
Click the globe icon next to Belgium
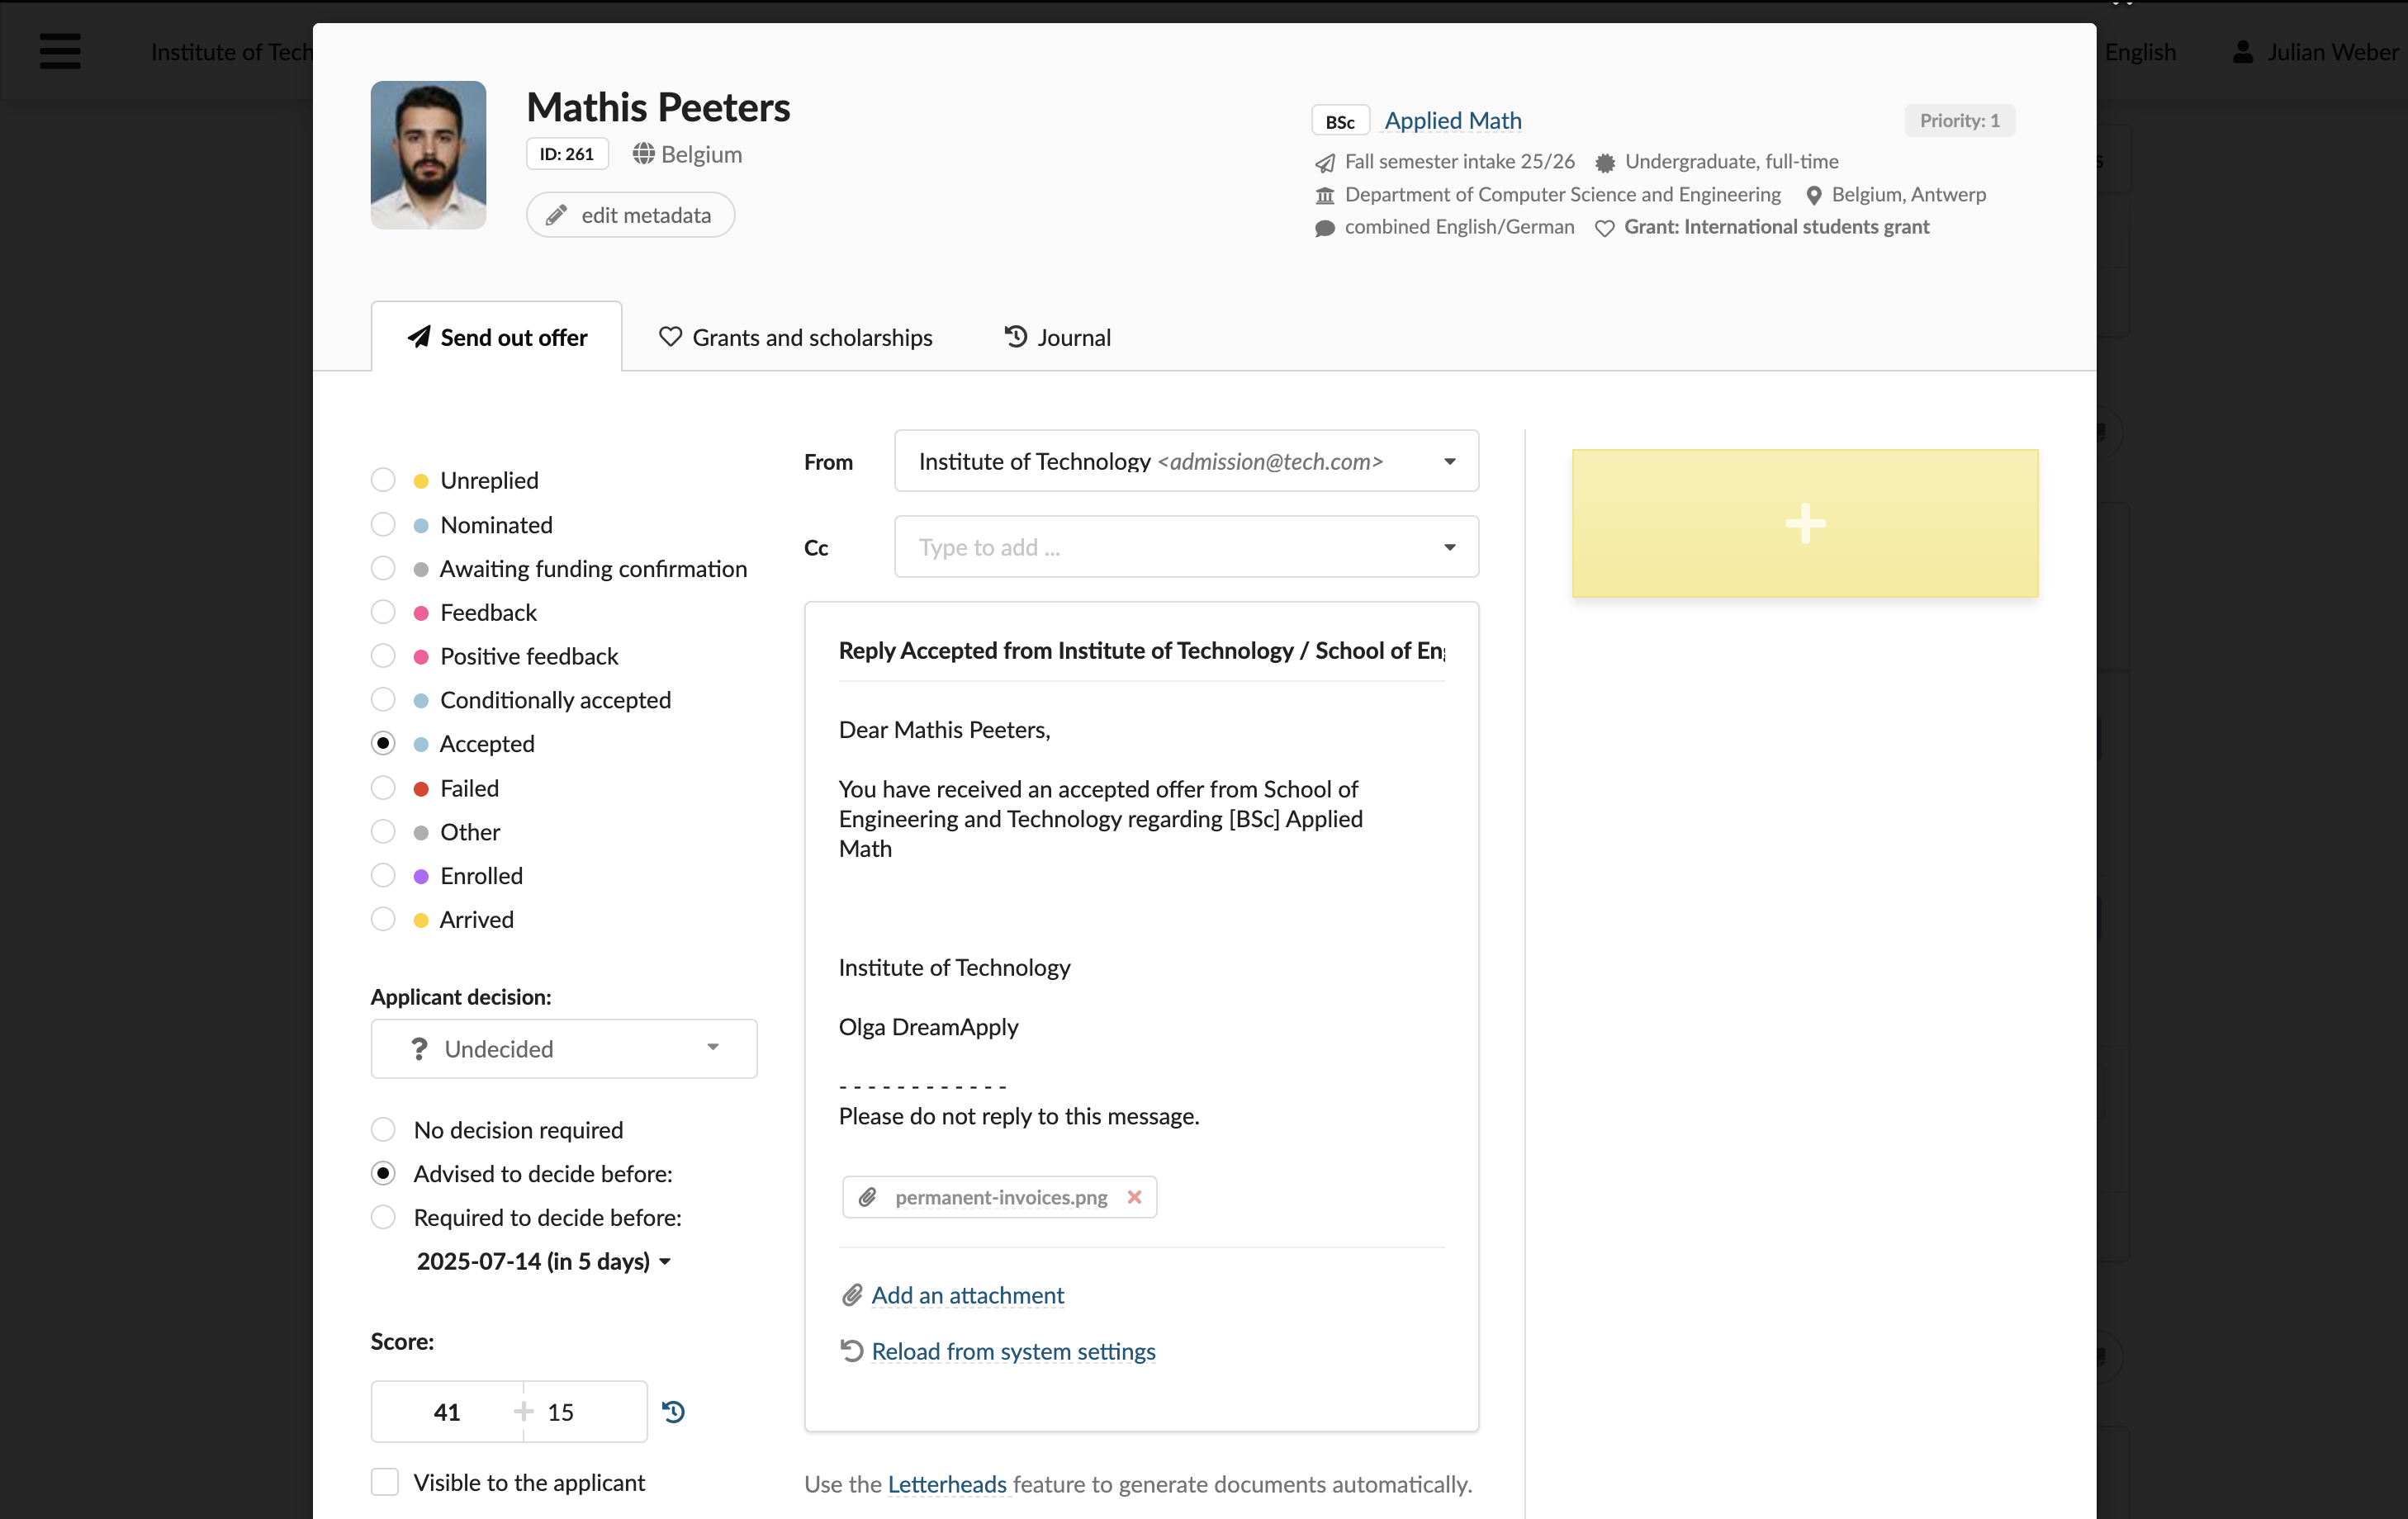click(x=643, y=154)
